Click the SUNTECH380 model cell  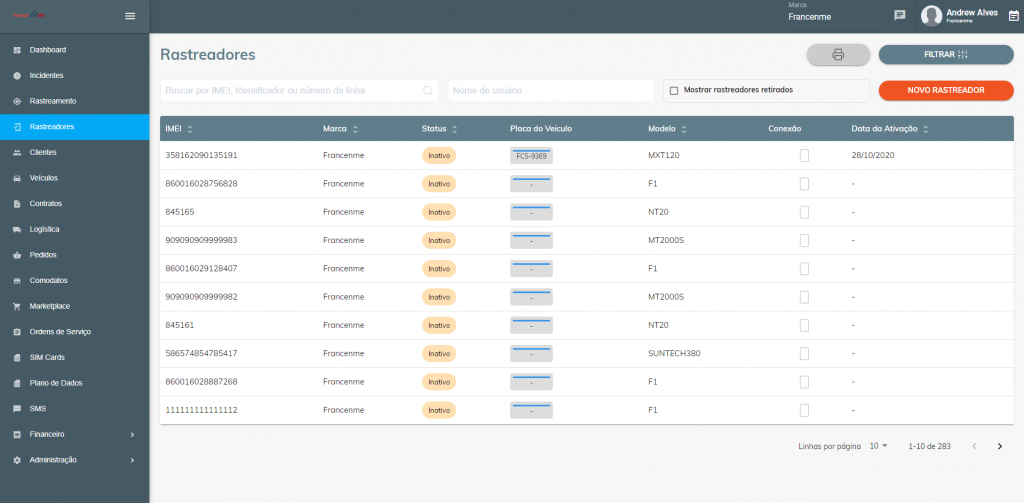point(675,353)
